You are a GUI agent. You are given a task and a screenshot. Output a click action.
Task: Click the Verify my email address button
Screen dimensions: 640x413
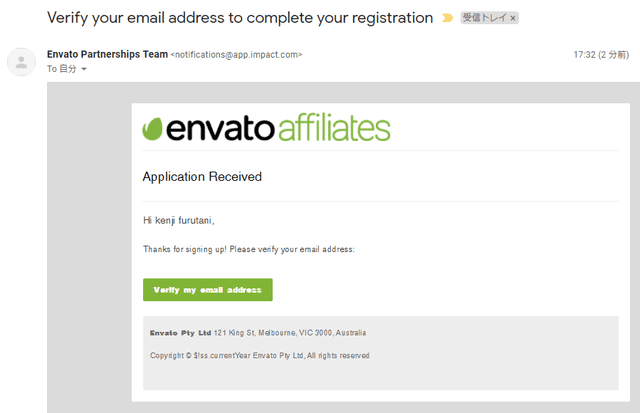(208, 290)
